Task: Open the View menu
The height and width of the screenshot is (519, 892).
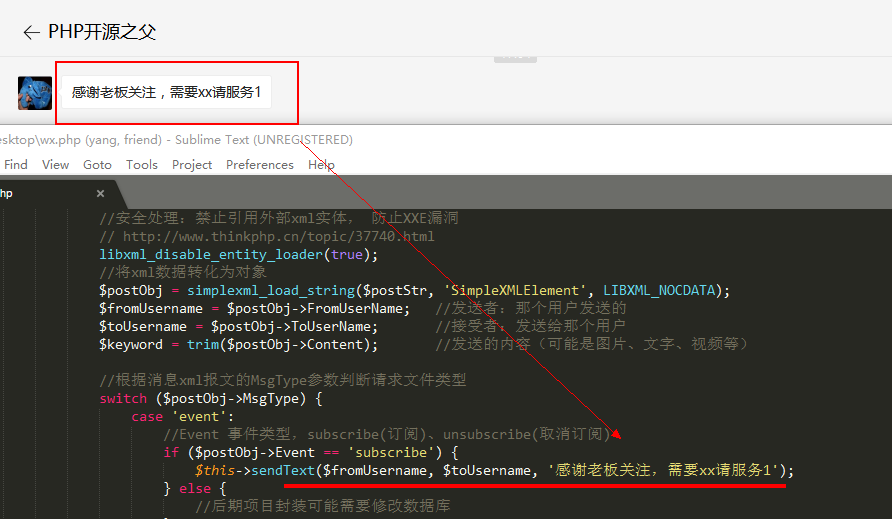Action: point(56,164)
